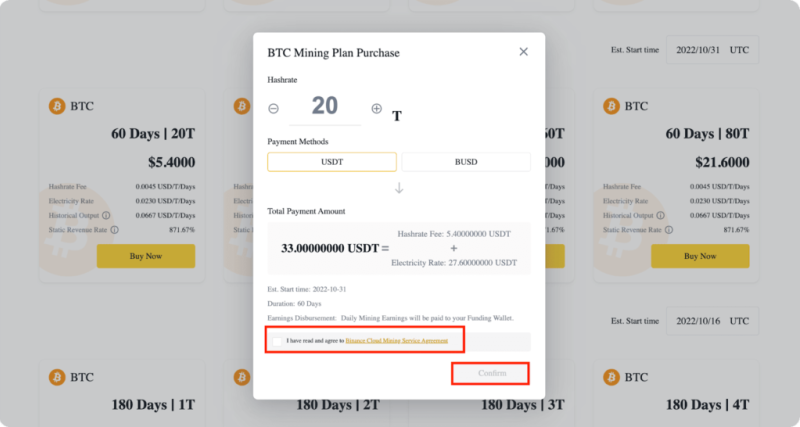This screenshot has width=800, height=427.
Task: Select BUSD payment method
Action: point(466,162)
